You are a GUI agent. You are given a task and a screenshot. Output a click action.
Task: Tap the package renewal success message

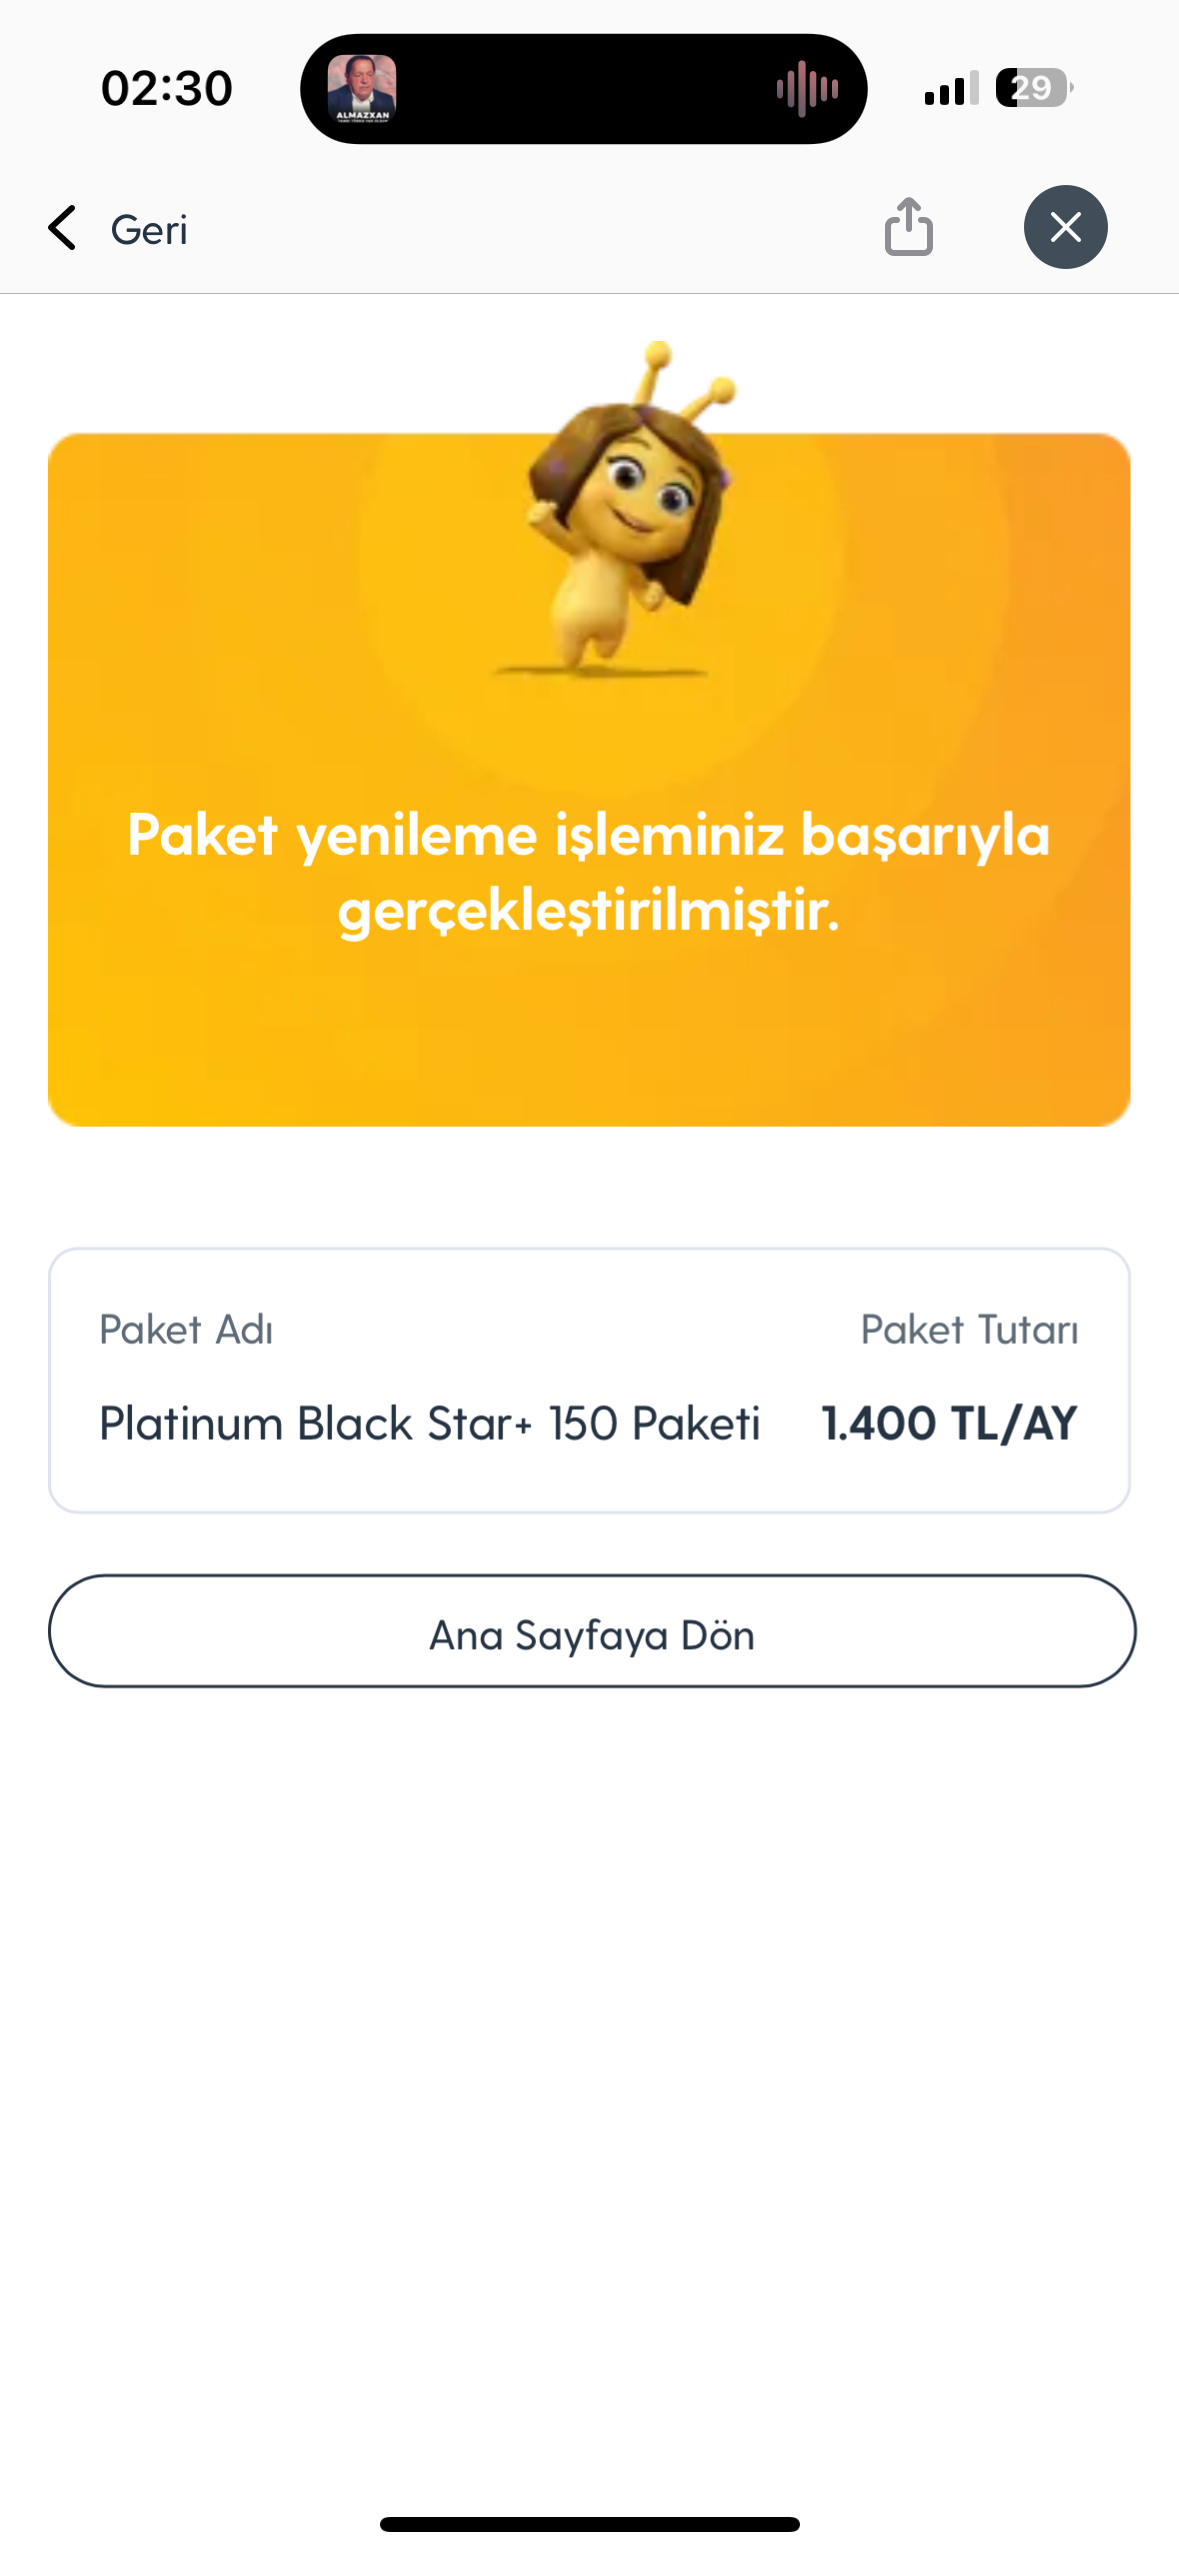click(x=589, y=872)
